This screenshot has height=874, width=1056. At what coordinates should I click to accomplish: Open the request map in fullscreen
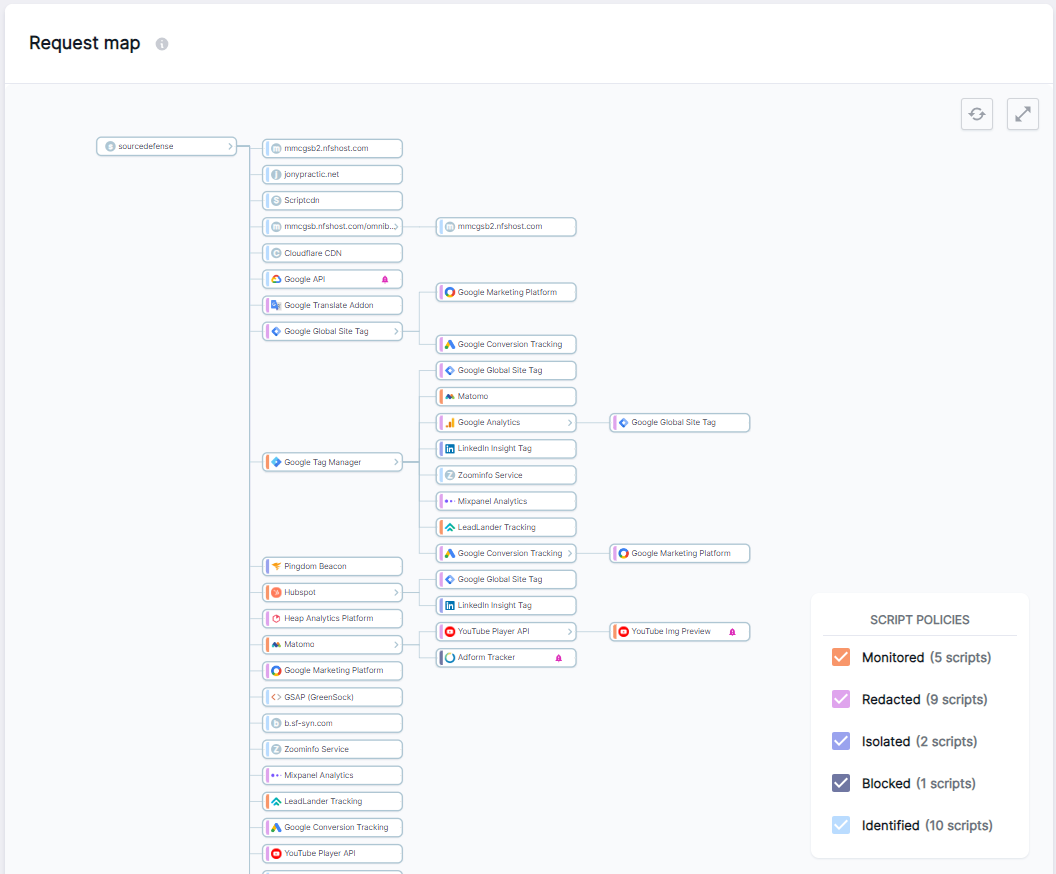[1022, 114]
